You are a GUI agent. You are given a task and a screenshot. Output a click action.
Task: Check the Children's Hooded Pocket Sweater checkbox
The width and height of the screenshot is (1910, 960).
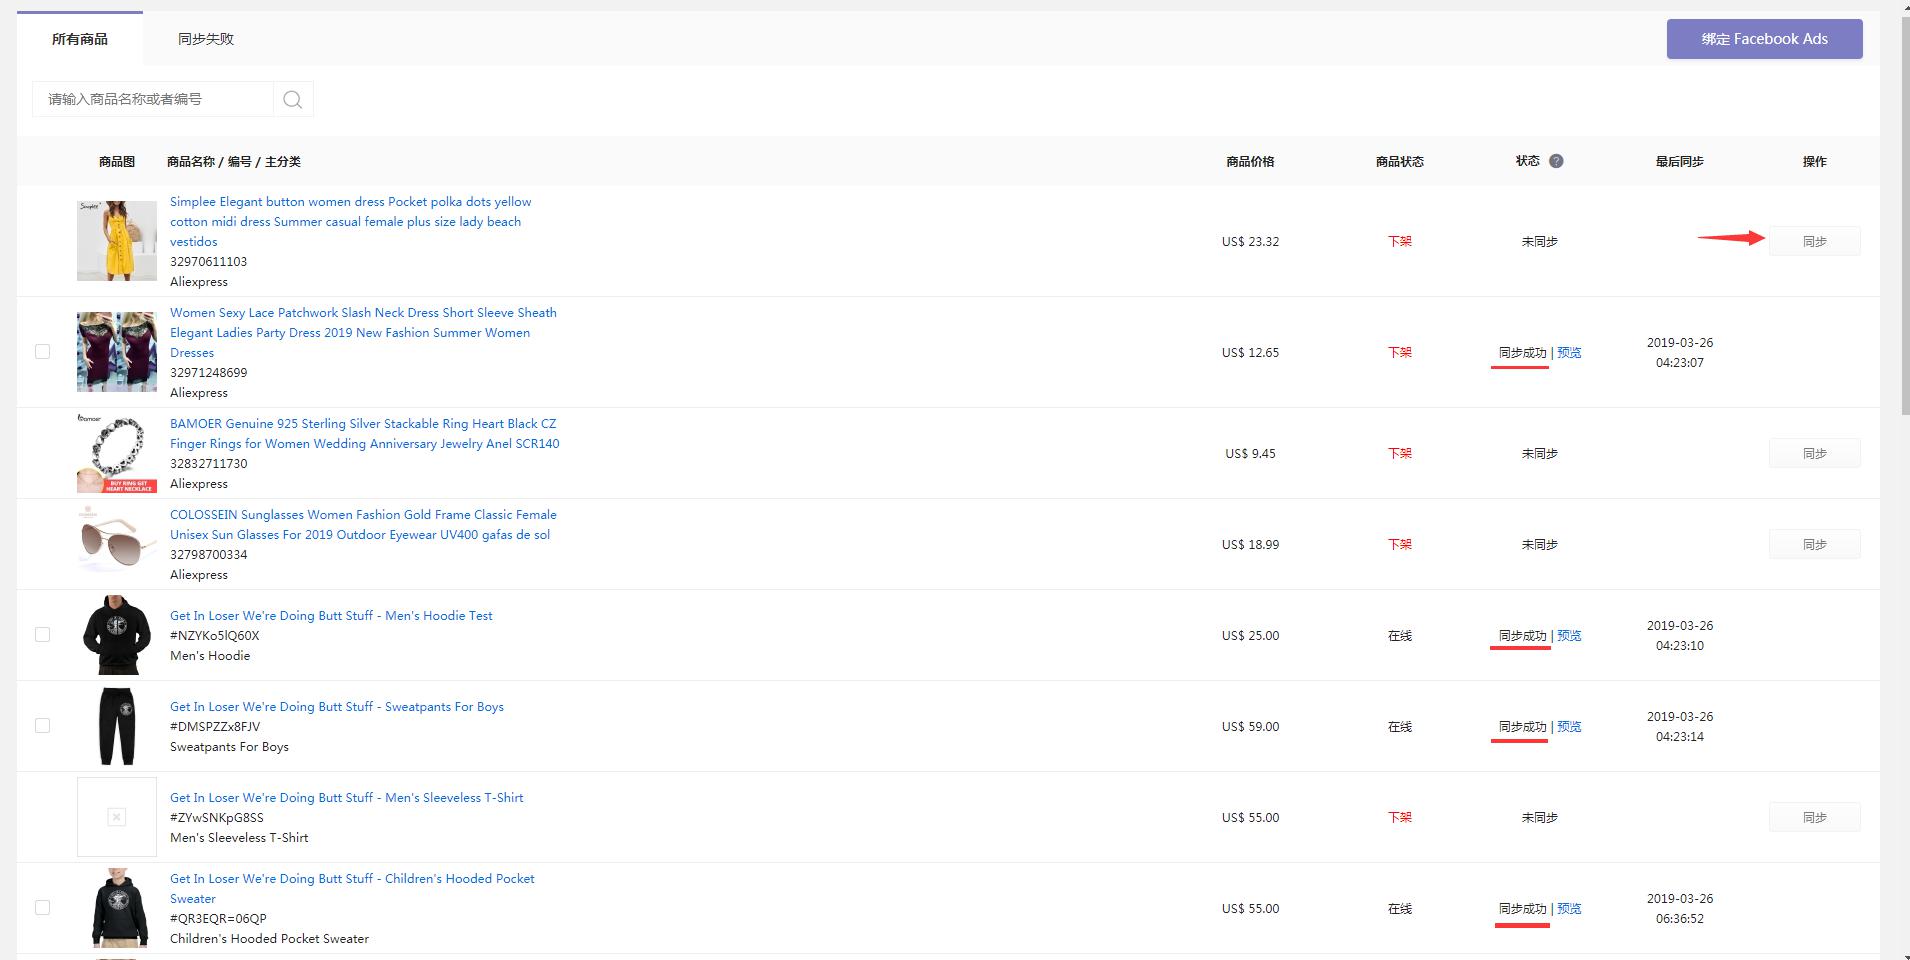coord(42,908)
